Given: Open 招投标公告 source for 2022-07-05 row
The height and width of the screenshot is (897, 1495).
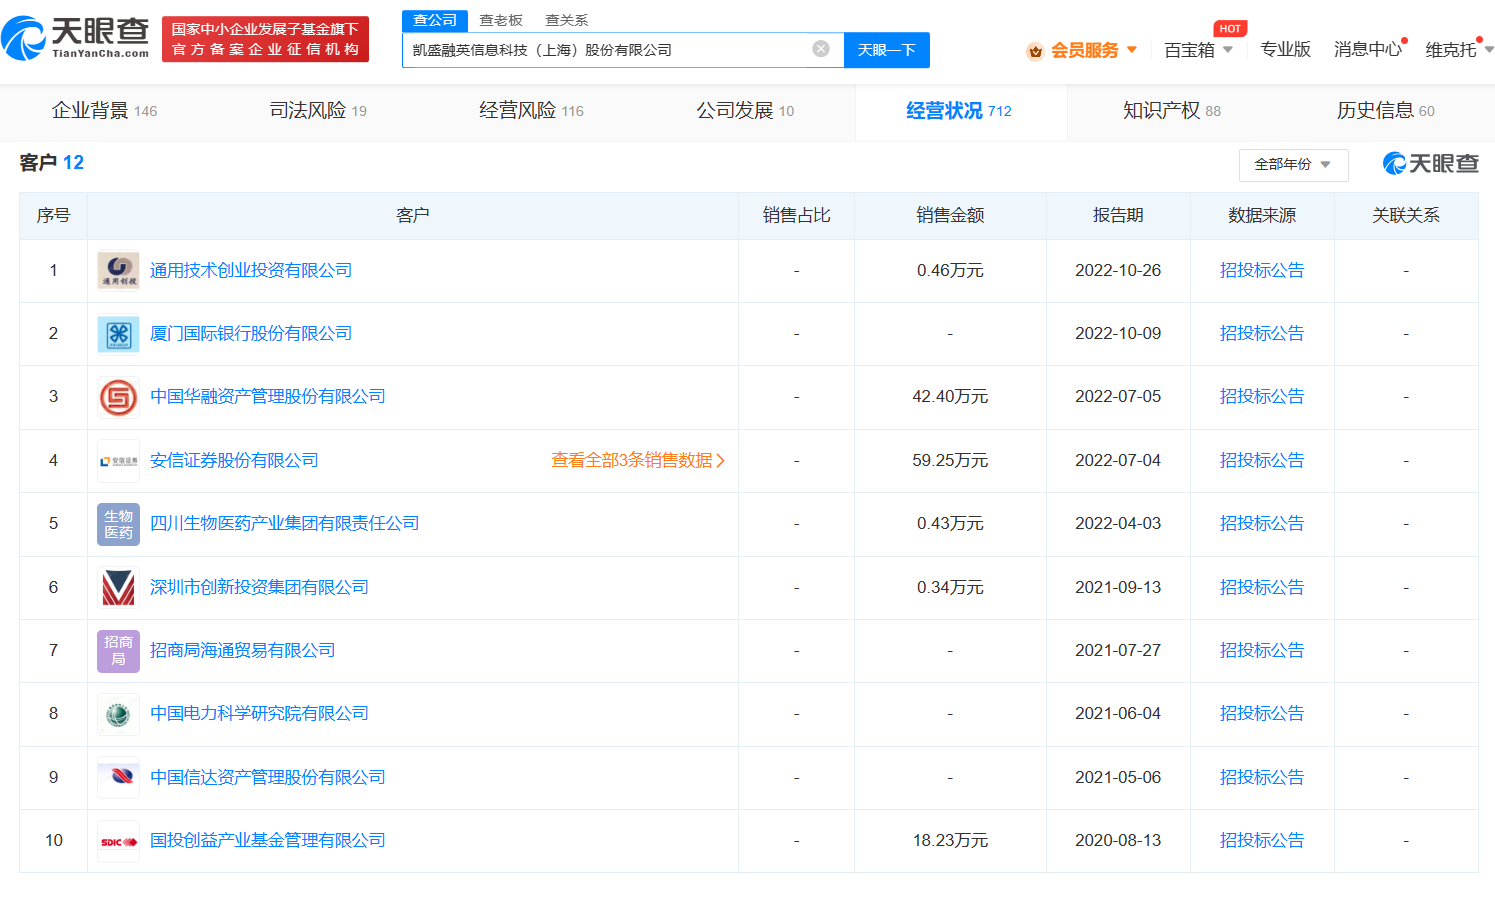Looking at the screenshot, I should (x=1262, y=396).
